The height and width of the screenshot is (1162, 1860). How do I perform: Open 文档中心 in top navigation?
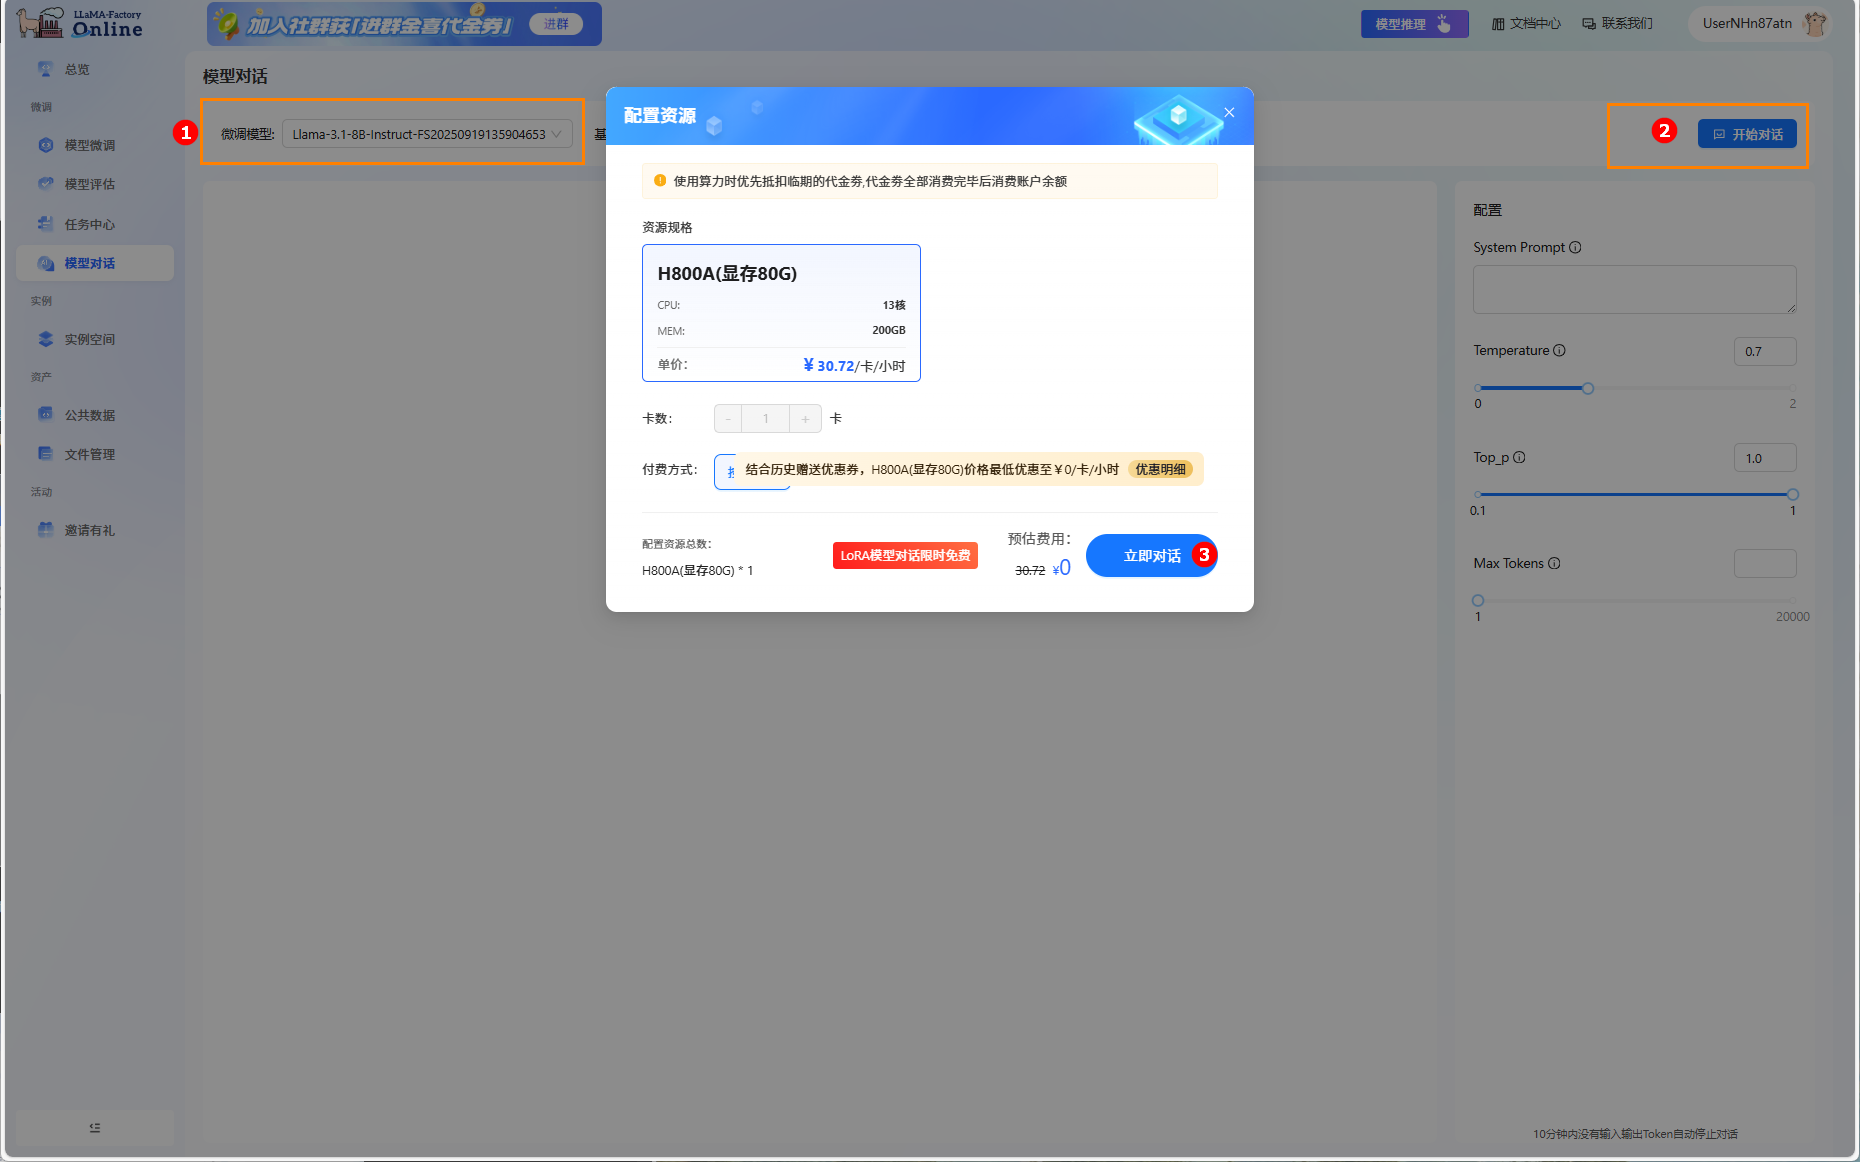coord(1526,24)
